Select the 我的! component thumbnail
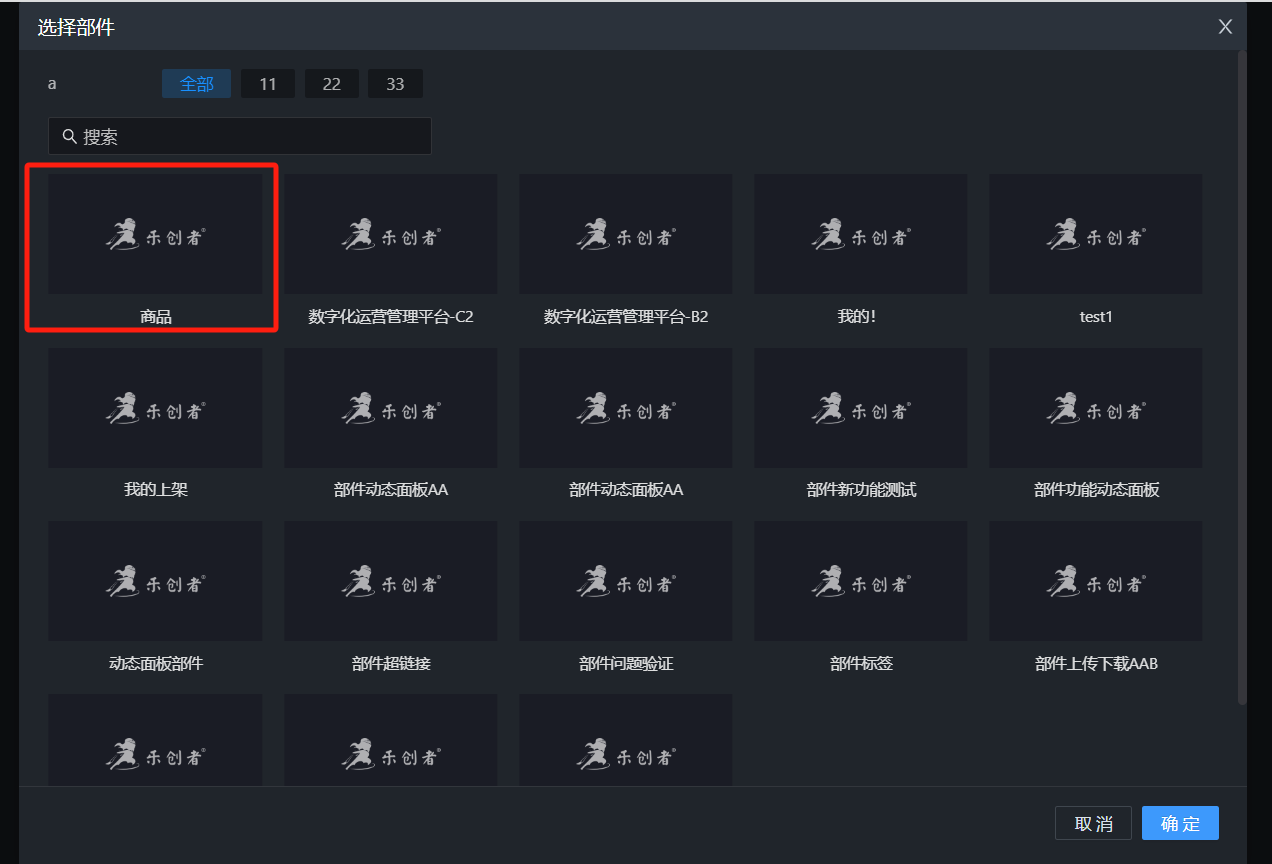This screenshot has height=864, width=1272. [x=860, y=235]
